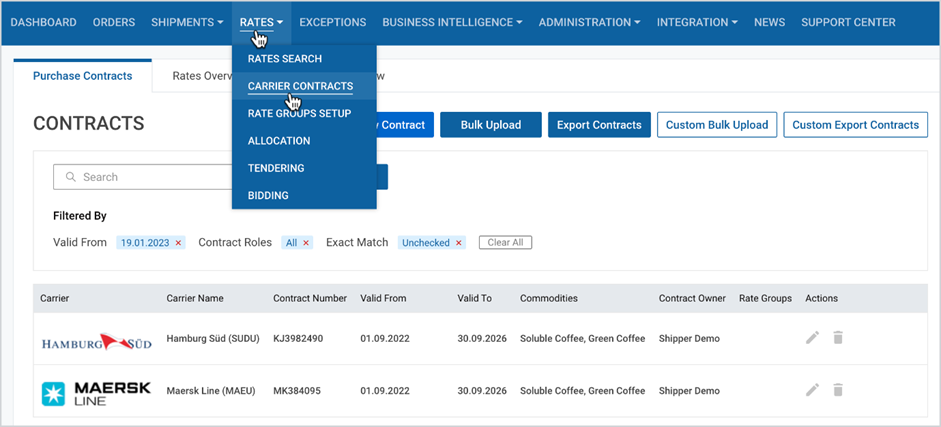This screenshot has width=941, height=427.
Task: Open the Support Center
Action: 848,22
